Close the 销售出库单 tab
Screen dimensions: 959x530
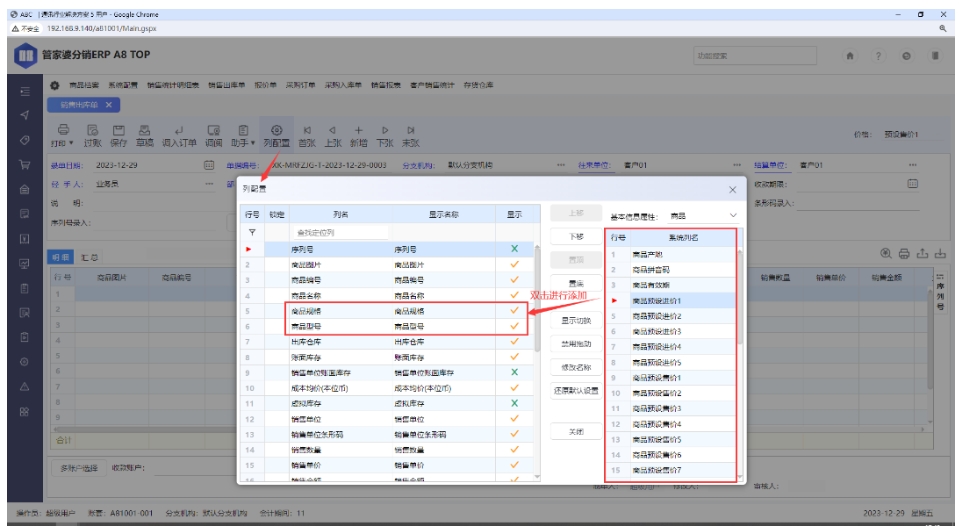point(108,105)
